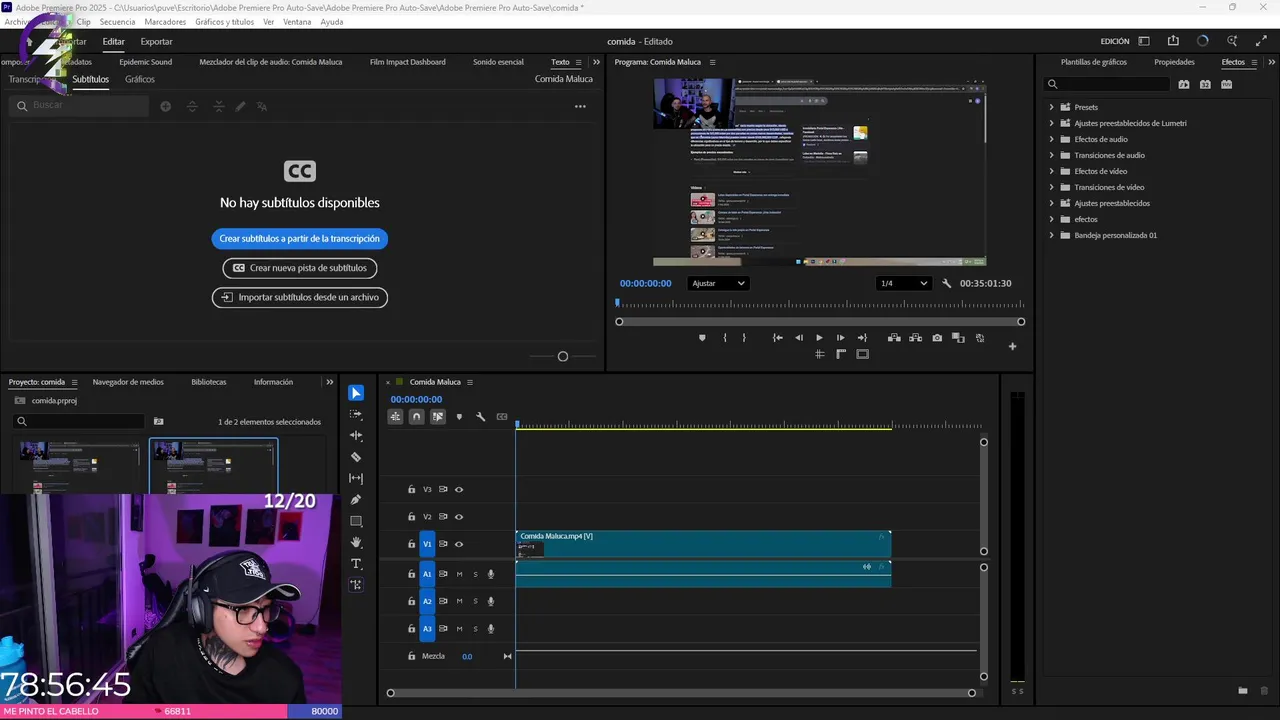This screenshot has width=1280, height=720.
Task: Click Mark Out brace button
Action: pyautogui.click(x=744, y=338)
